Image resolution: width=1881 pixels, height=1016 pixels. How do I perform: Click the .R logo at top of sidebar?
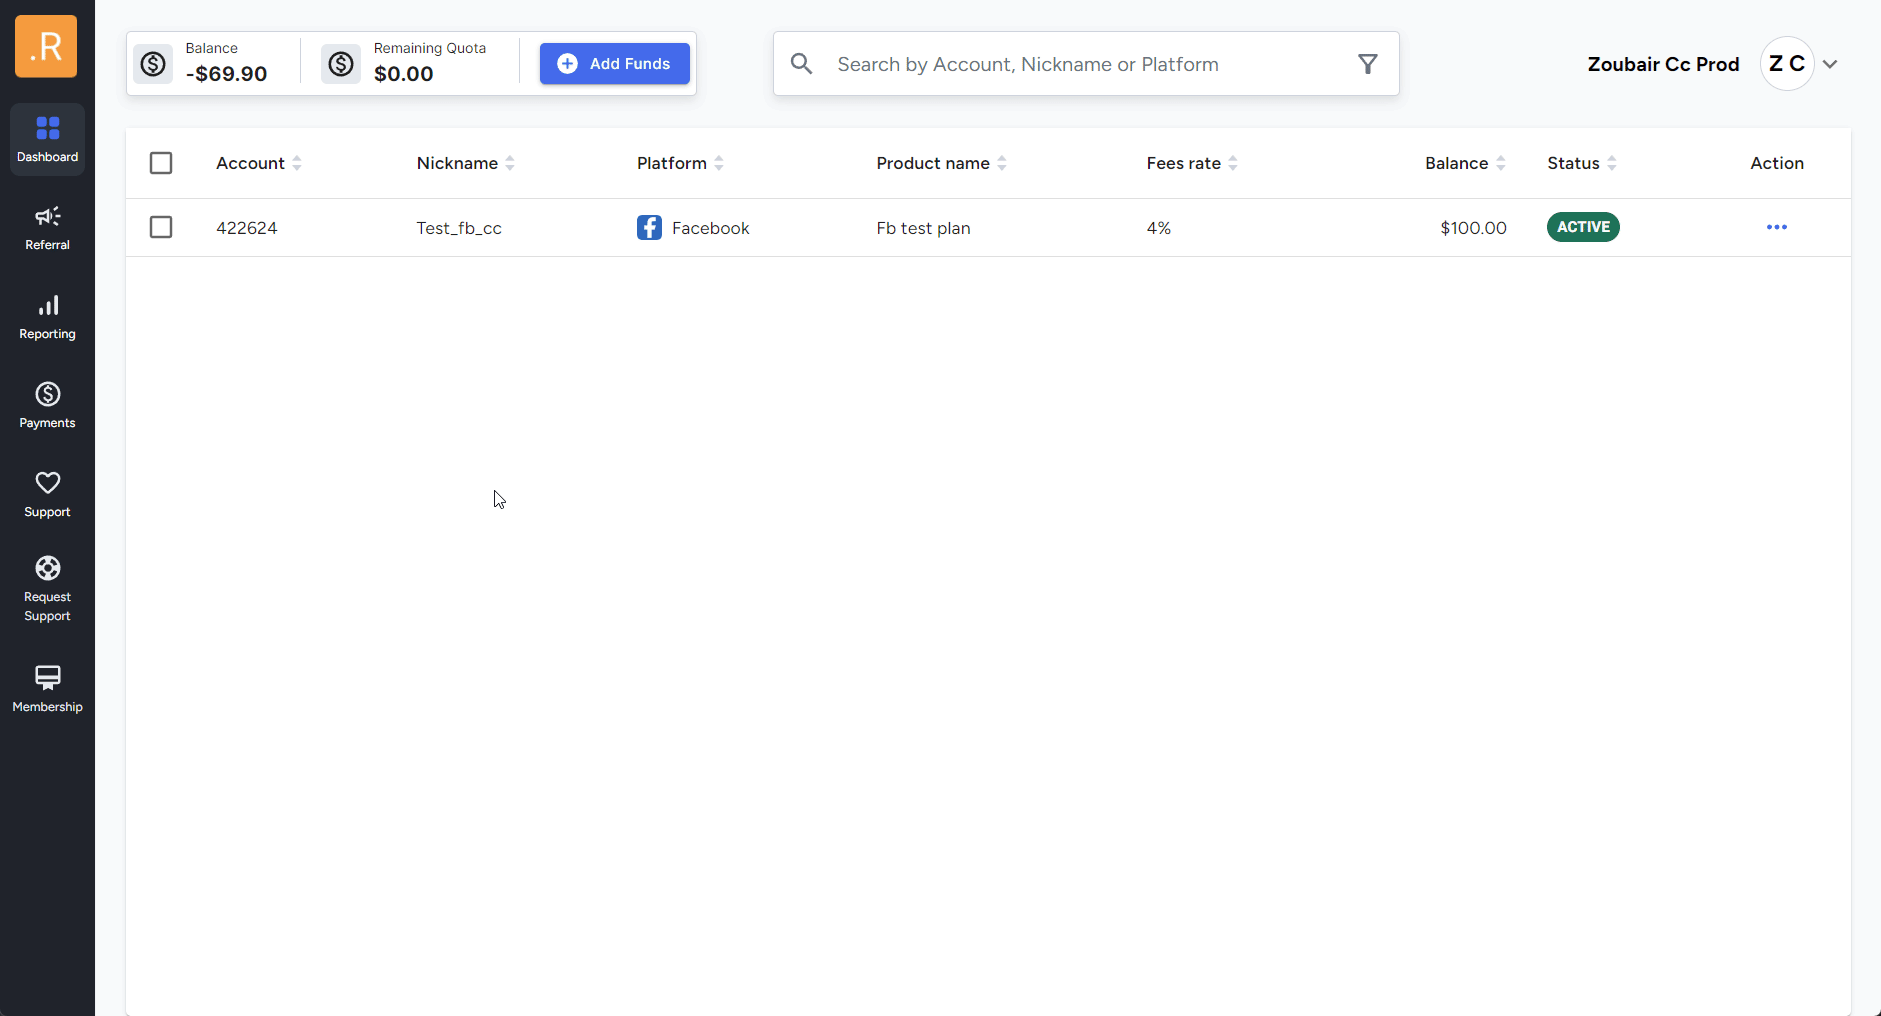coord(45,46)
